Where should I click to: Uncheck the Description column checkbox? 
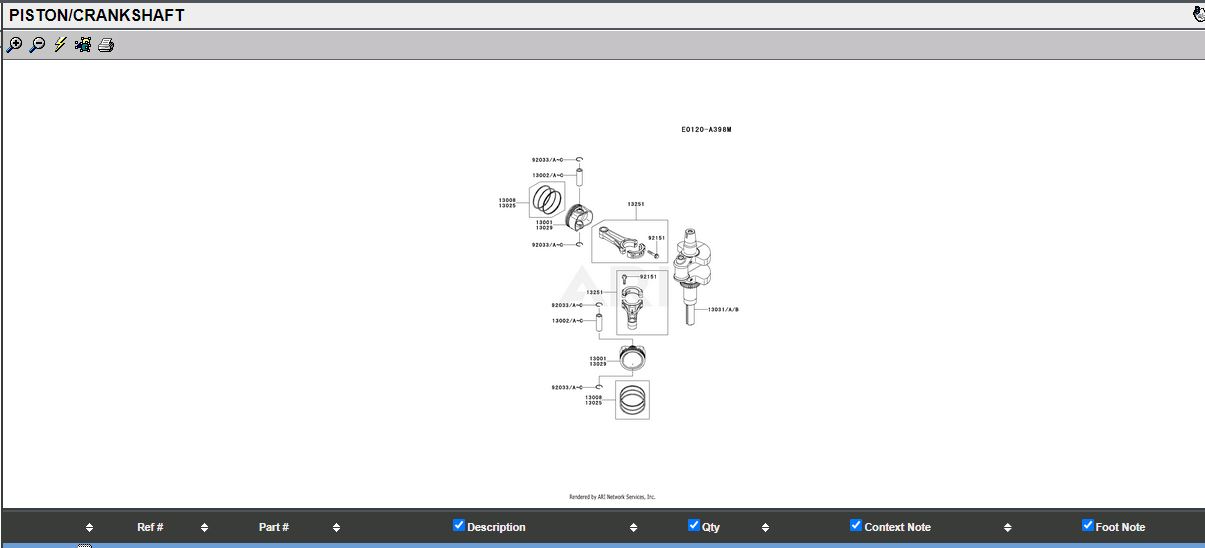(x=459, y=526)
